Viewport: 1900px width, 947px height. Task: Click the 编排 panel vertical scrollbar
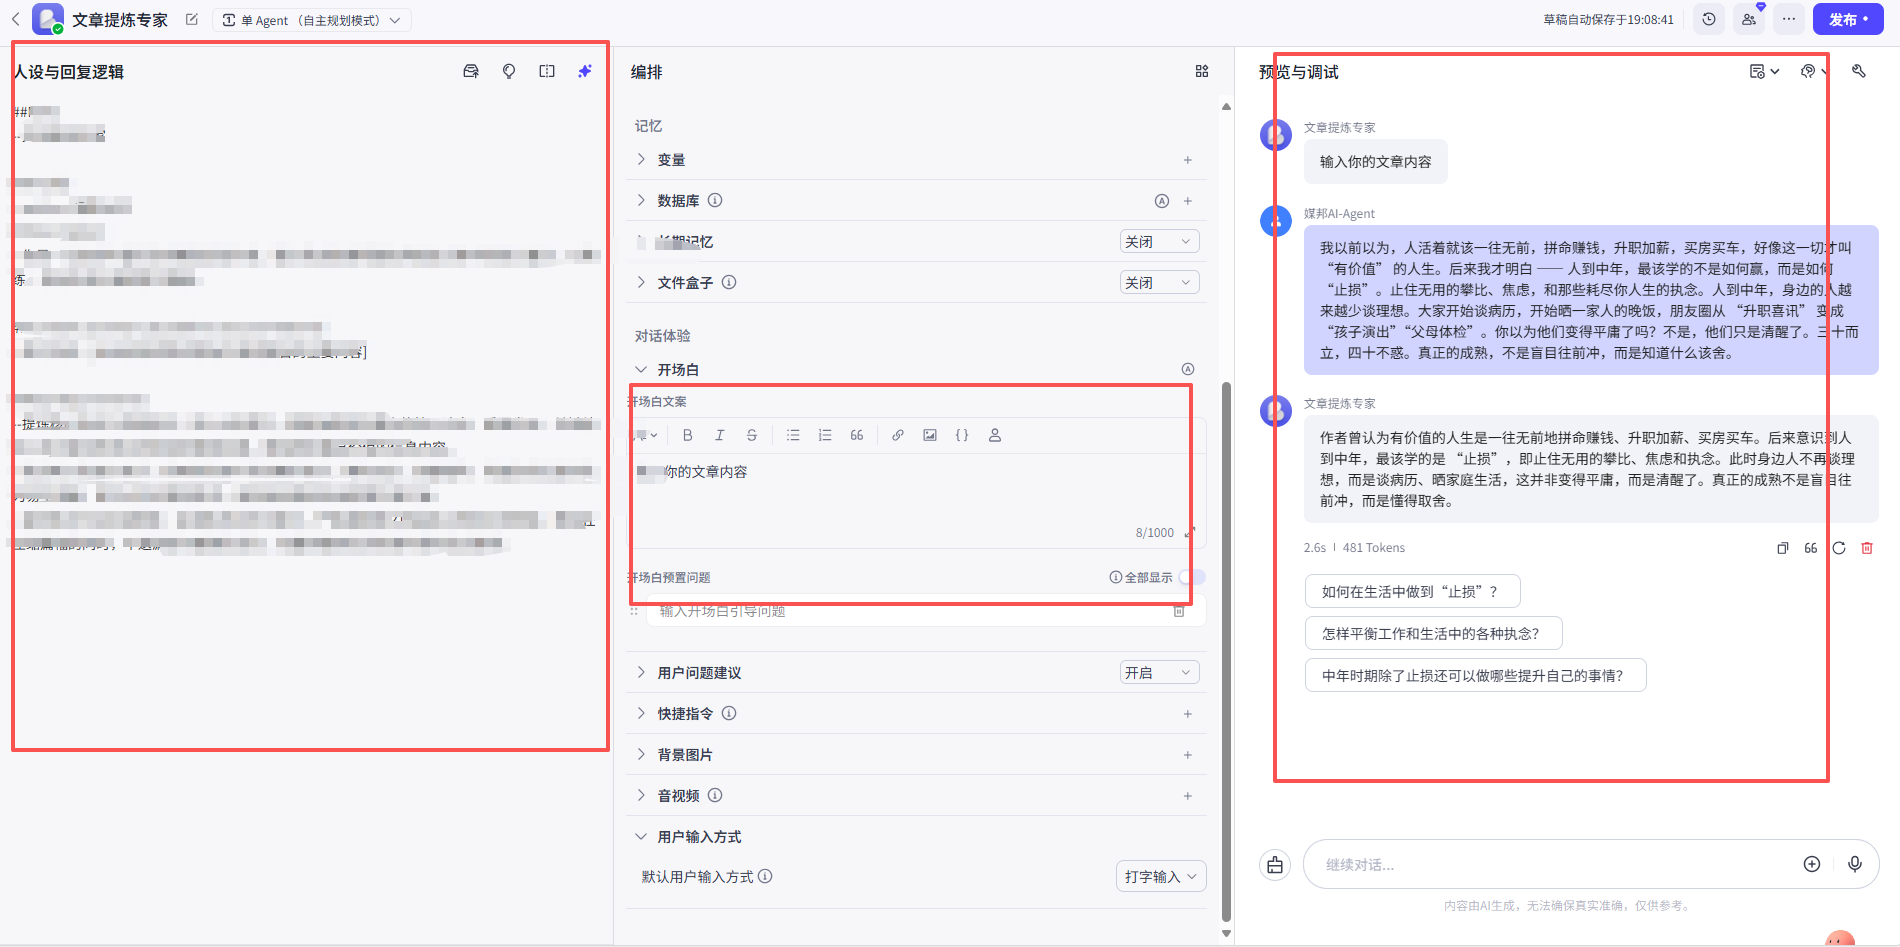click(x=1226, y=650)
